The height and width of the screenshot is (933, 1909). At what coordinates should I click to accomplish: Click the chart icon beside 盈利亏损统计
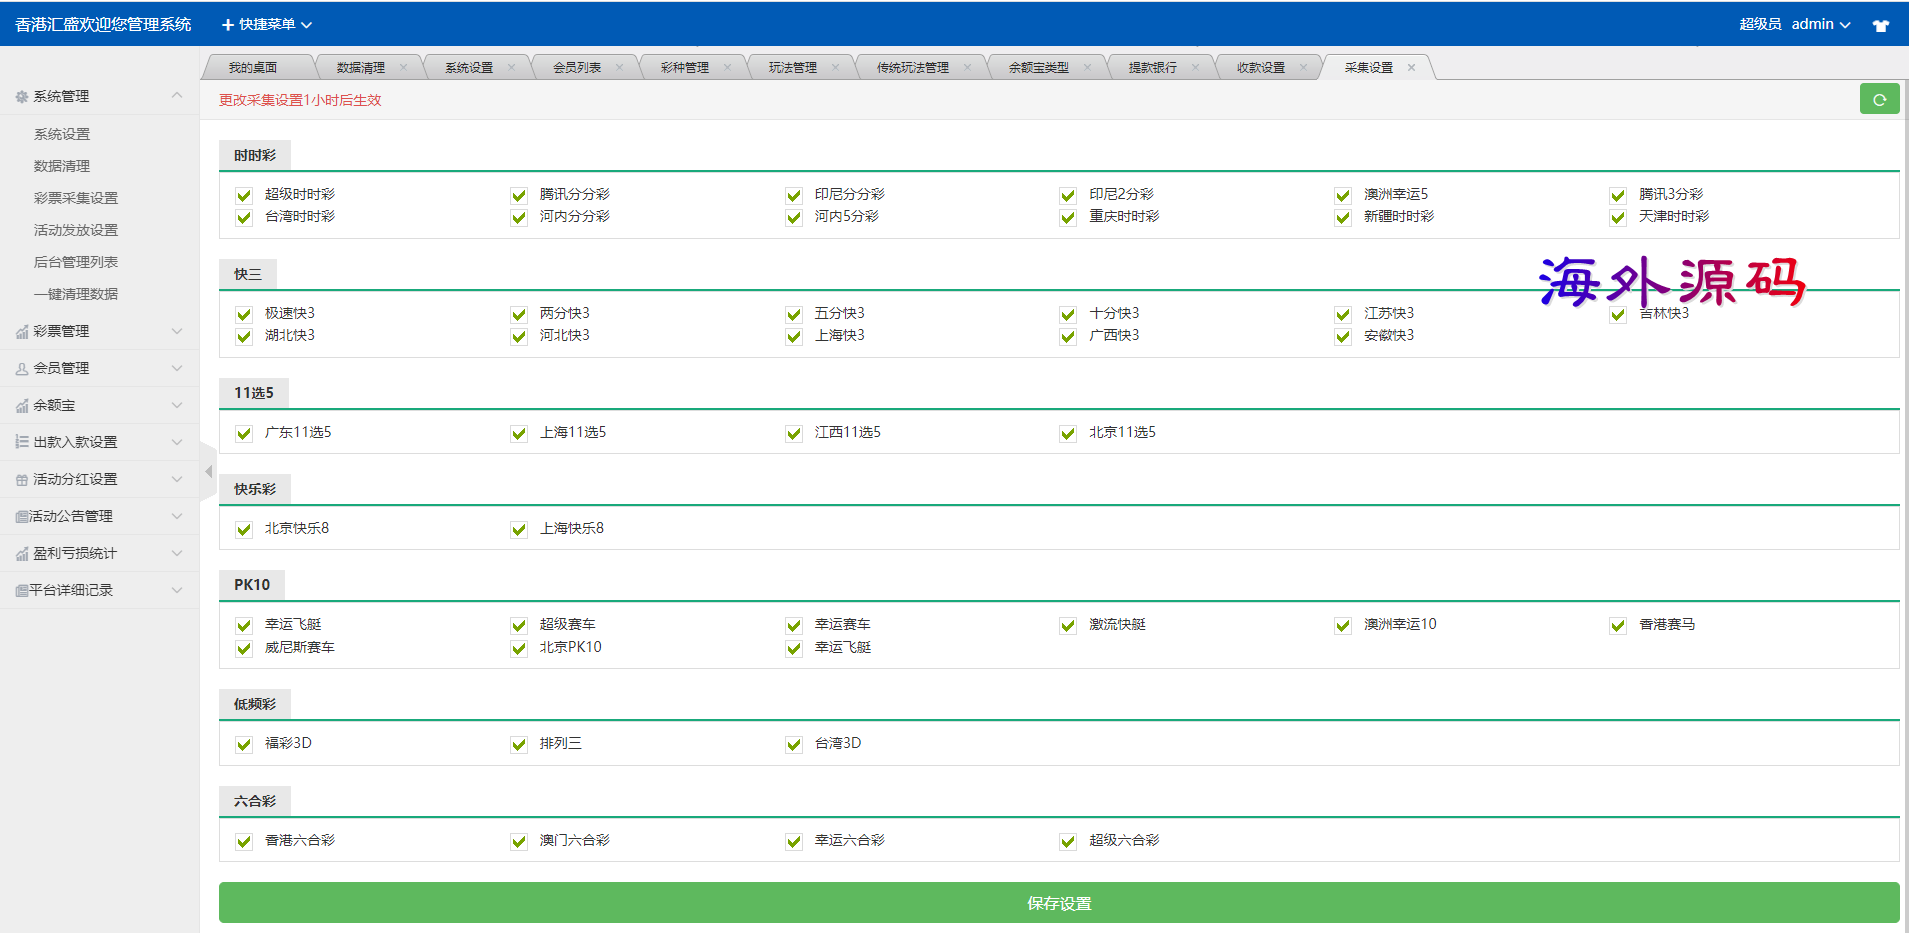point(22,554)
